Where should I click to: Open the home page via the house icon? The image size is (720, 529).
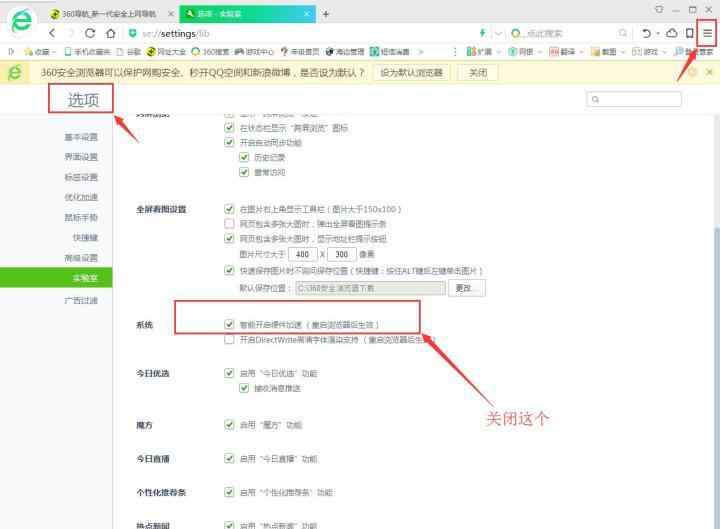111,33
